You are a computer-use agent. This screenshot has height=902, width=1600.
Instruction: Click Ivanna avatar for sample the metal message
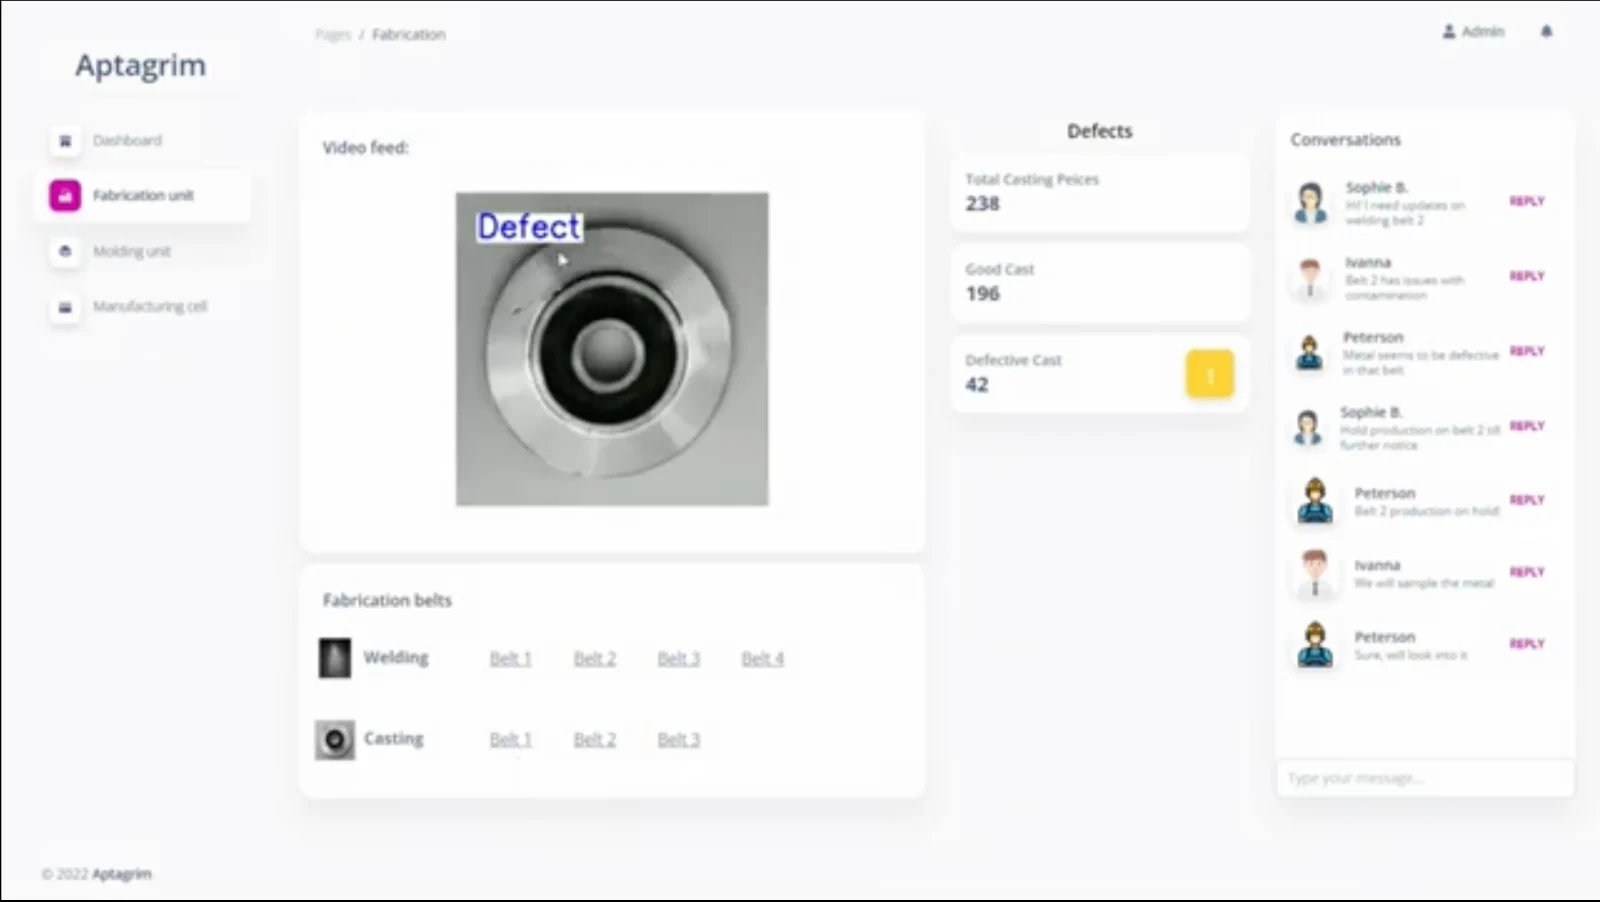1315,573
